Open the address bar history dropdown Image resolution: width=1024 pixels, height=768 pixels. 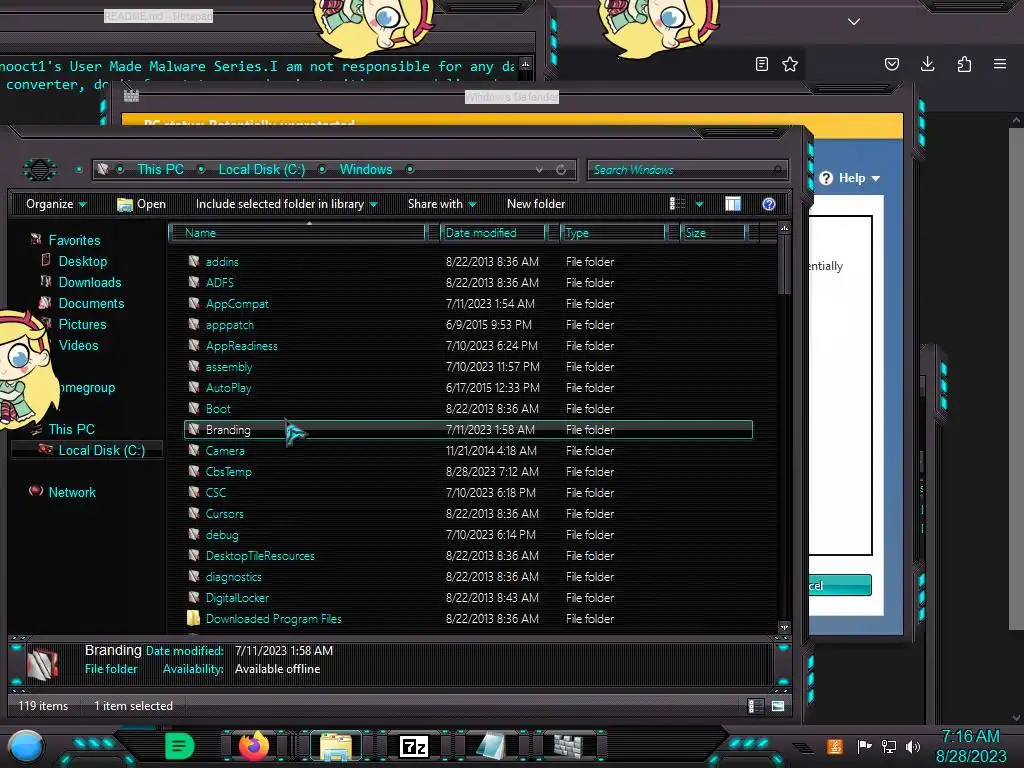[539, 170]
